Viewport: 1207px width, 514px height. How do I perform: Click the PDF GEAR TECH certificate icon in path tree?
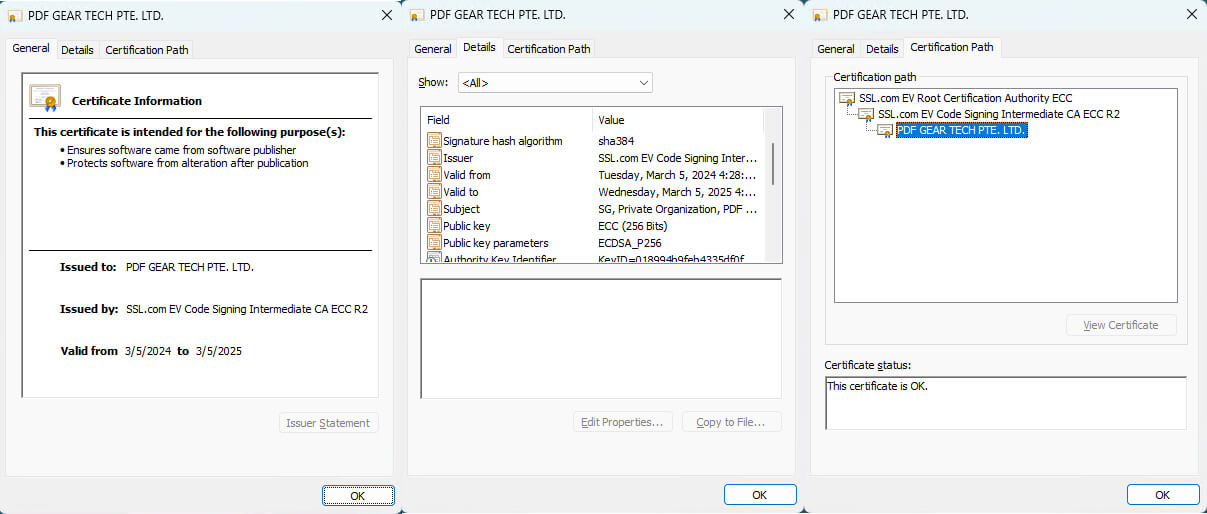coord(885,130)
